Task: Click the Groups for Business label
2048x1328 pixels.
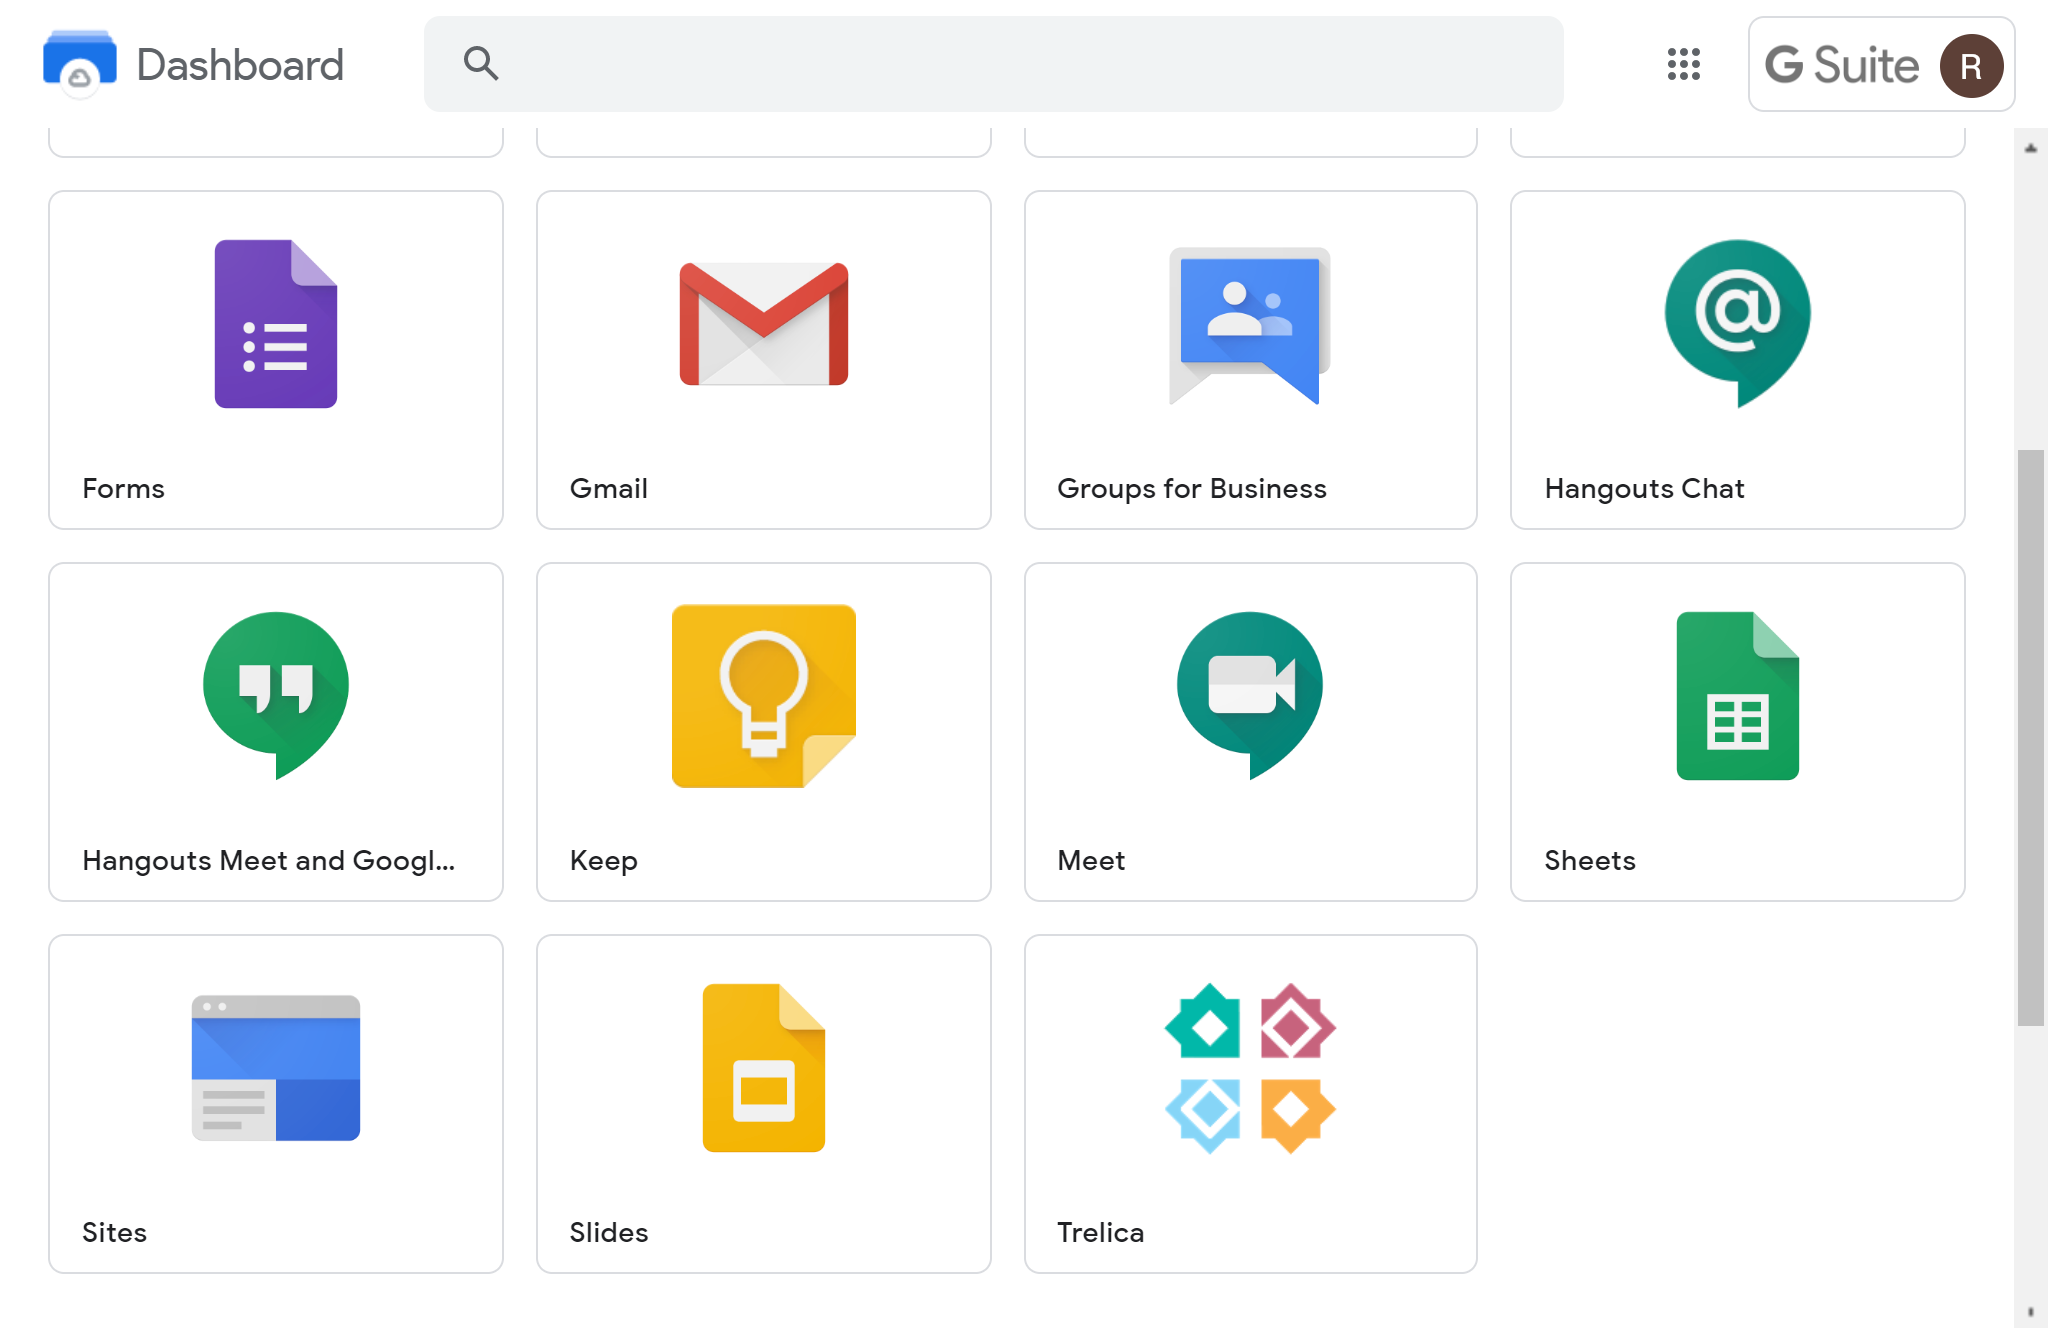Action: (x=1192, y=488)
